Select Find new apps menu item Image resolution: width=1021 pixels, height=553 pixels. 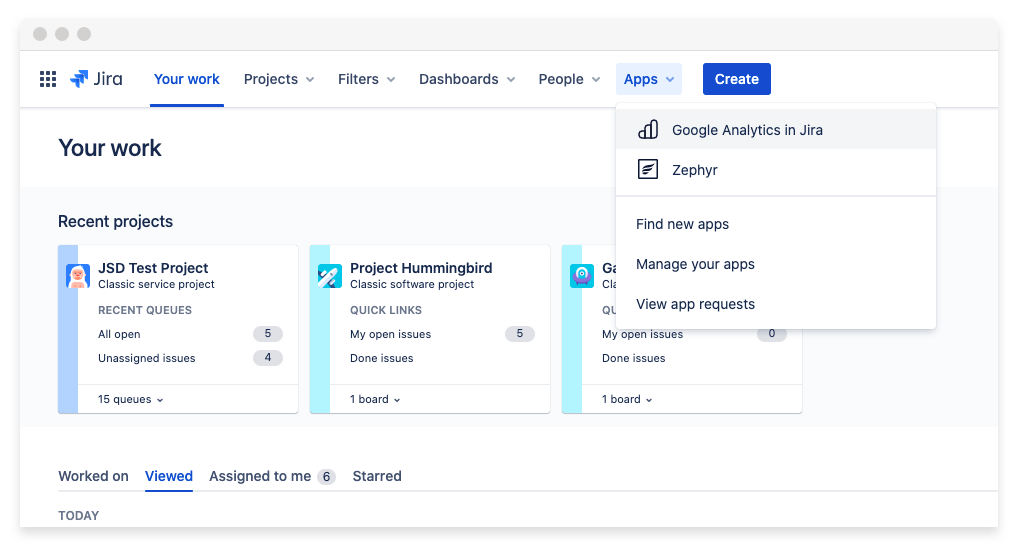[682, 224]
